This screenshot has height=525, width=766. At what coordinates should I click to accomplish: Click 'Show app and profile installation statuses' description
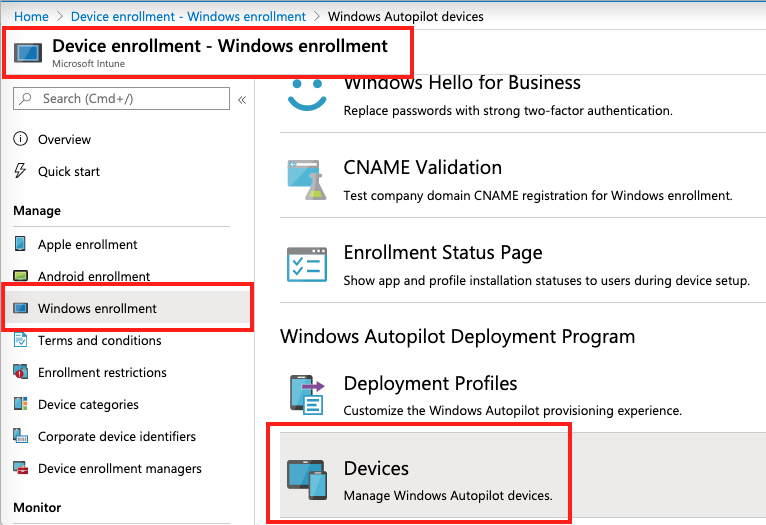click(x=547, y=280)
